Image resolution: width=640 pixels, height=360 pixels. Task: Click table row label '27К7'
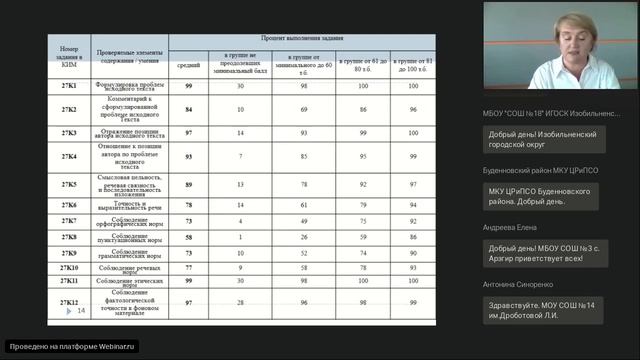(x=69, y=221)
